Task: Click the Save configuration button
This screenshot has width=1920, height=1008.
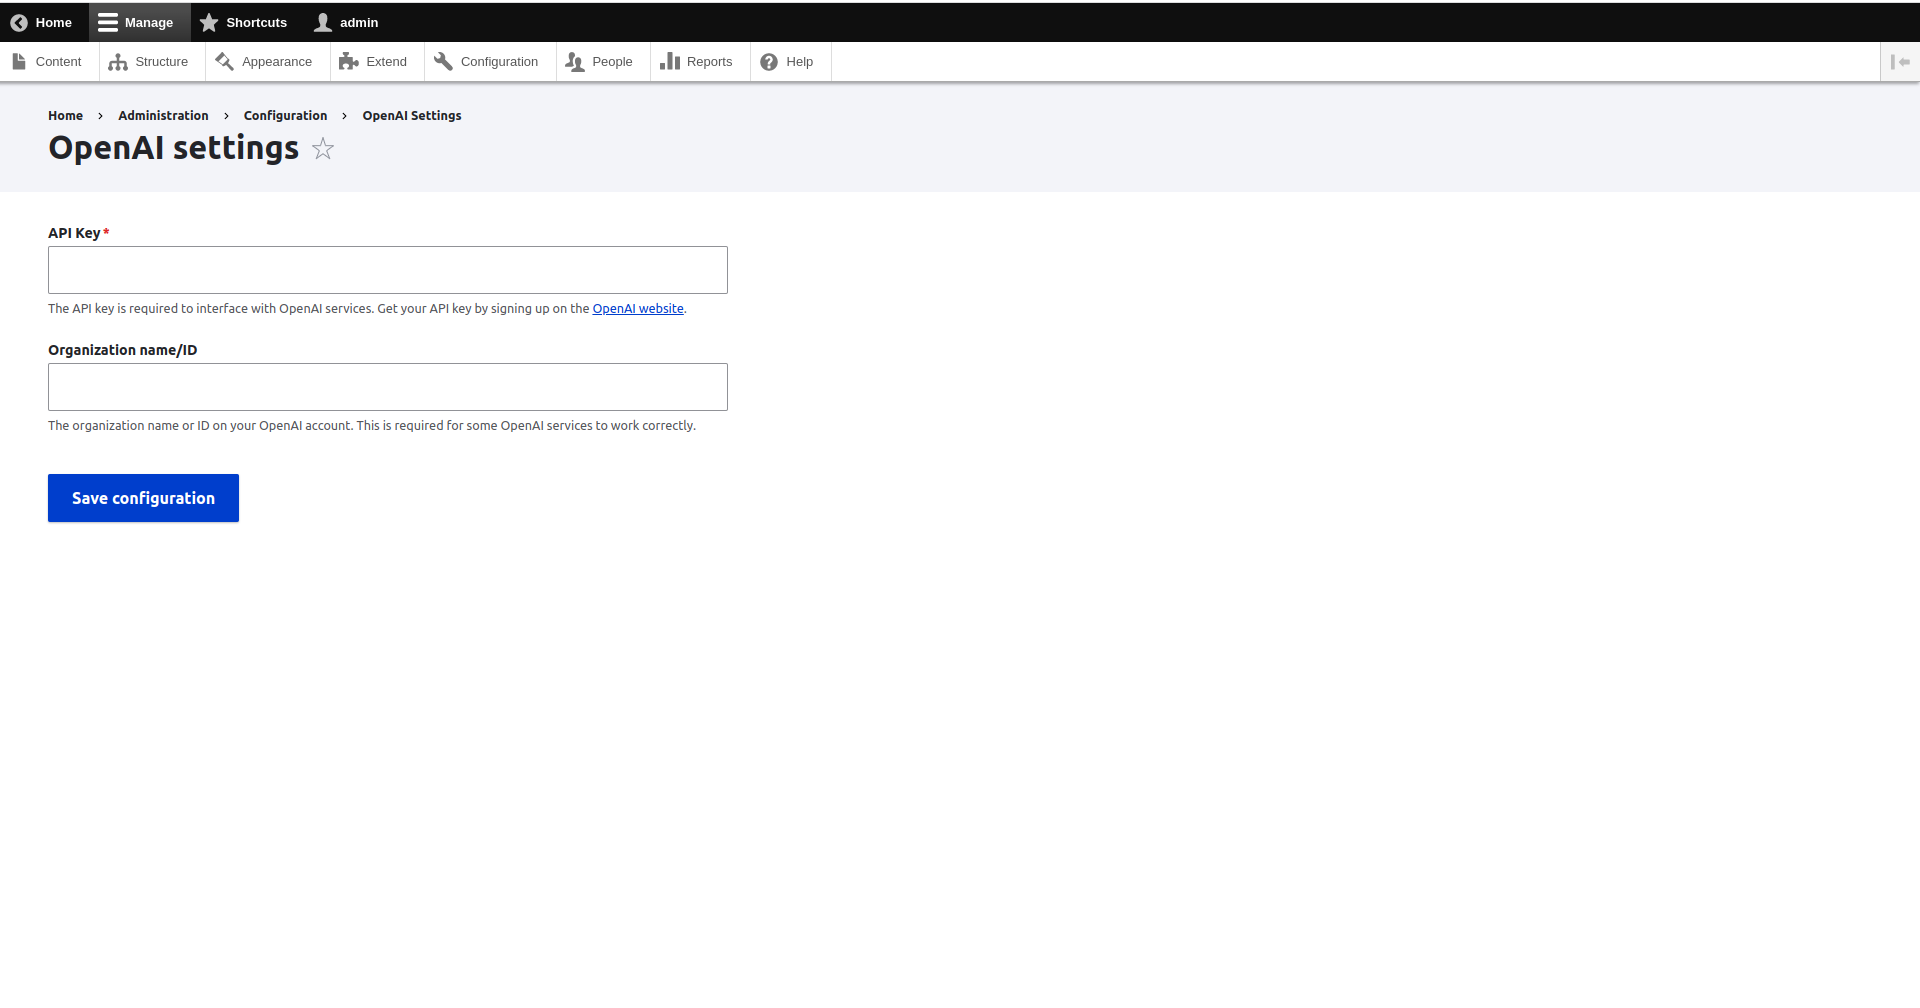Action: (x=144, y=498)
